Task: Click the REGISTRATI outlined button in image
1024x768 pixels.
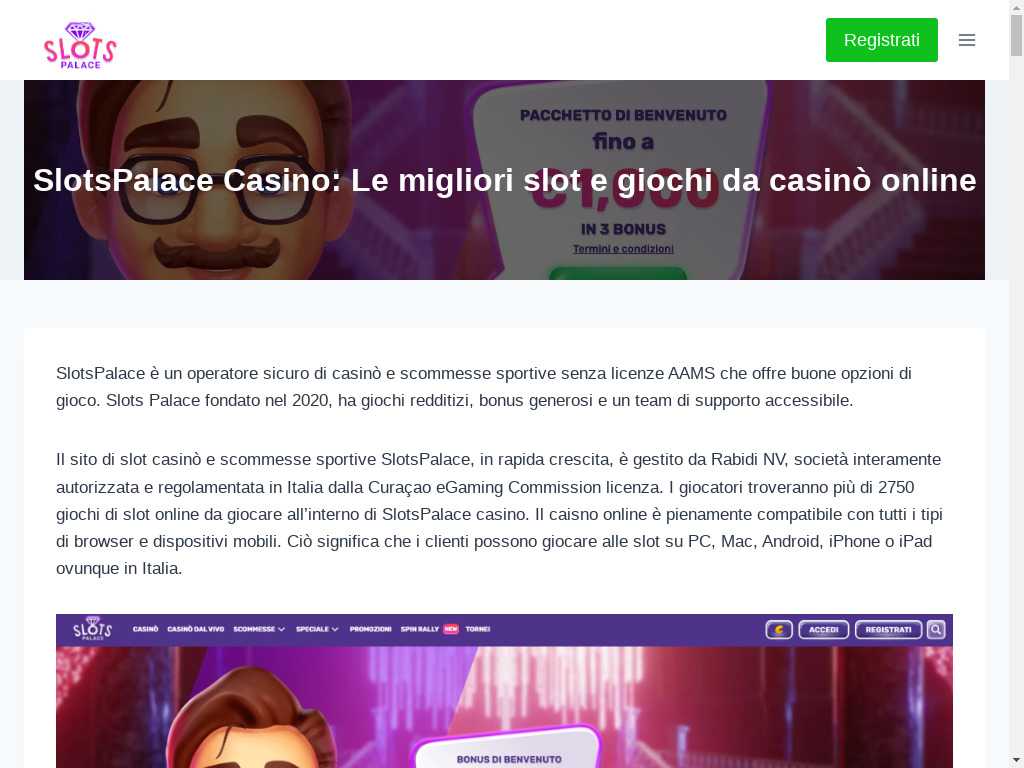Action: click(888, 630)
